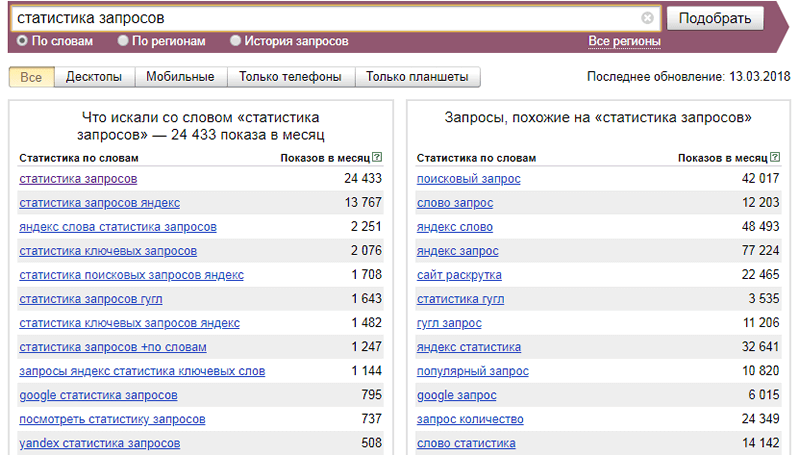Open статистика запросов +по словам link
Viewport: 800px width, 455px height.
coord(113,347)
